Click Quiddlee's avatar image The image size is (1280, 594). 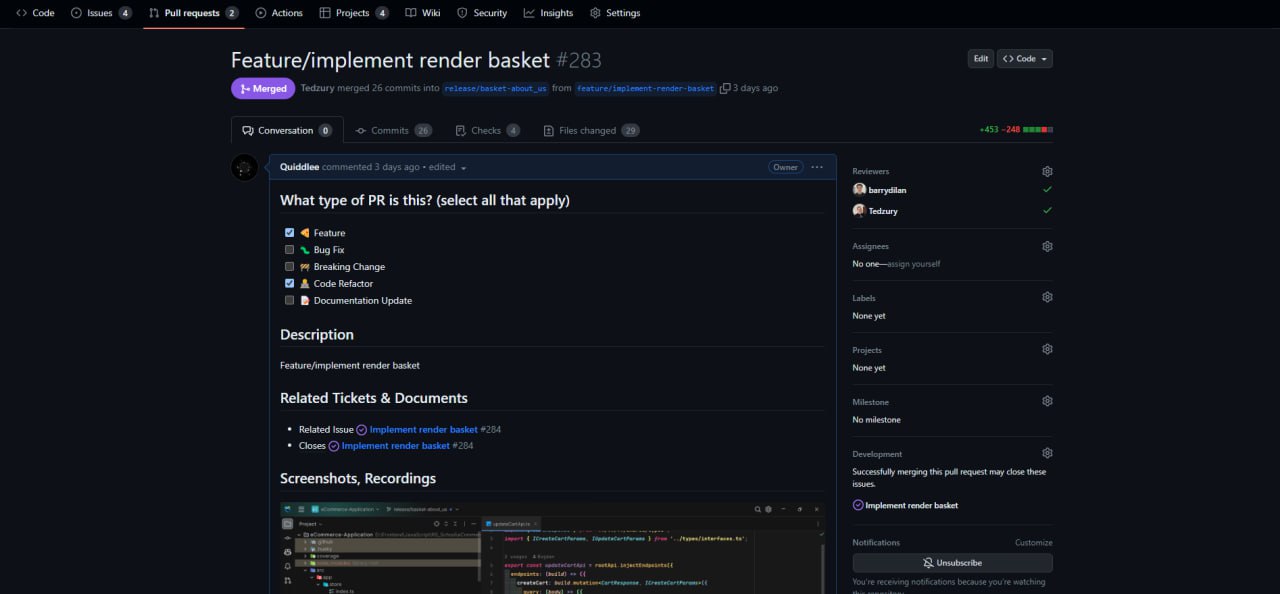tap(245, 167)
